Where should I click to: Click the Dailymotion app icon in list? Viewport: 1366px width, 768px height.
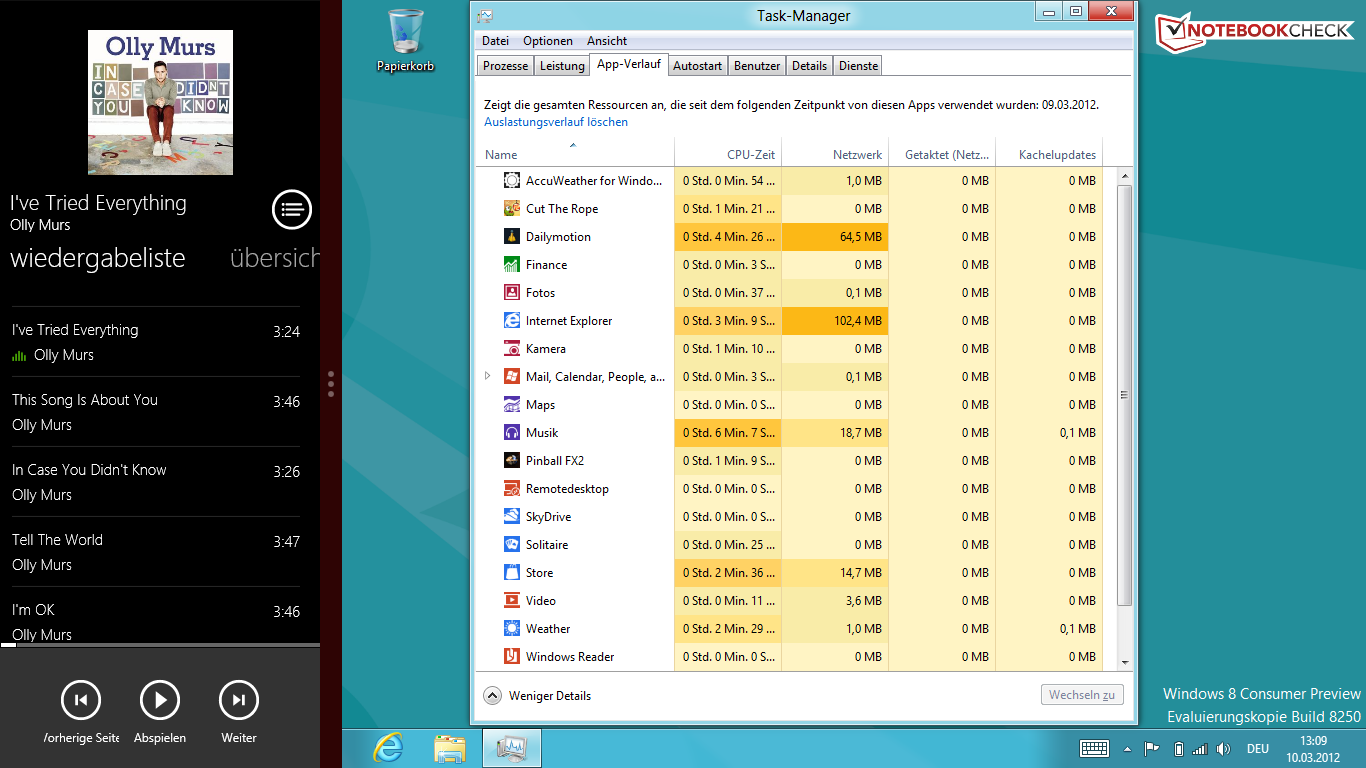[511, 237]
